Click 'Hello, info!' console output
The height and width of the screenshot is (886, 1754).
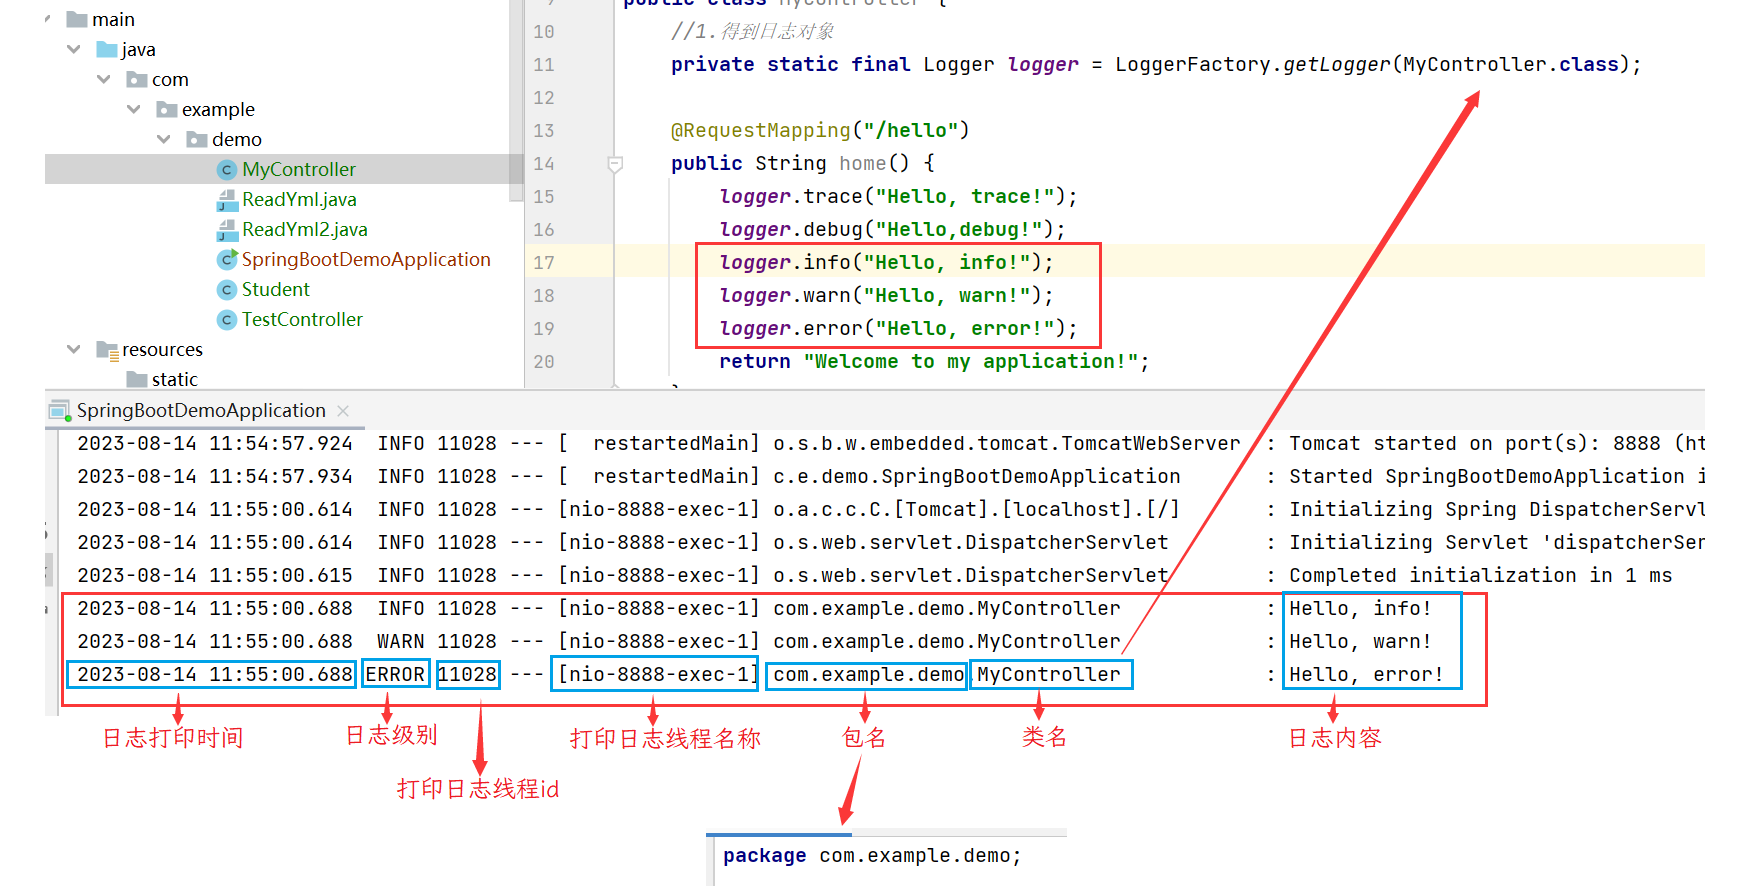(1360, 608)
